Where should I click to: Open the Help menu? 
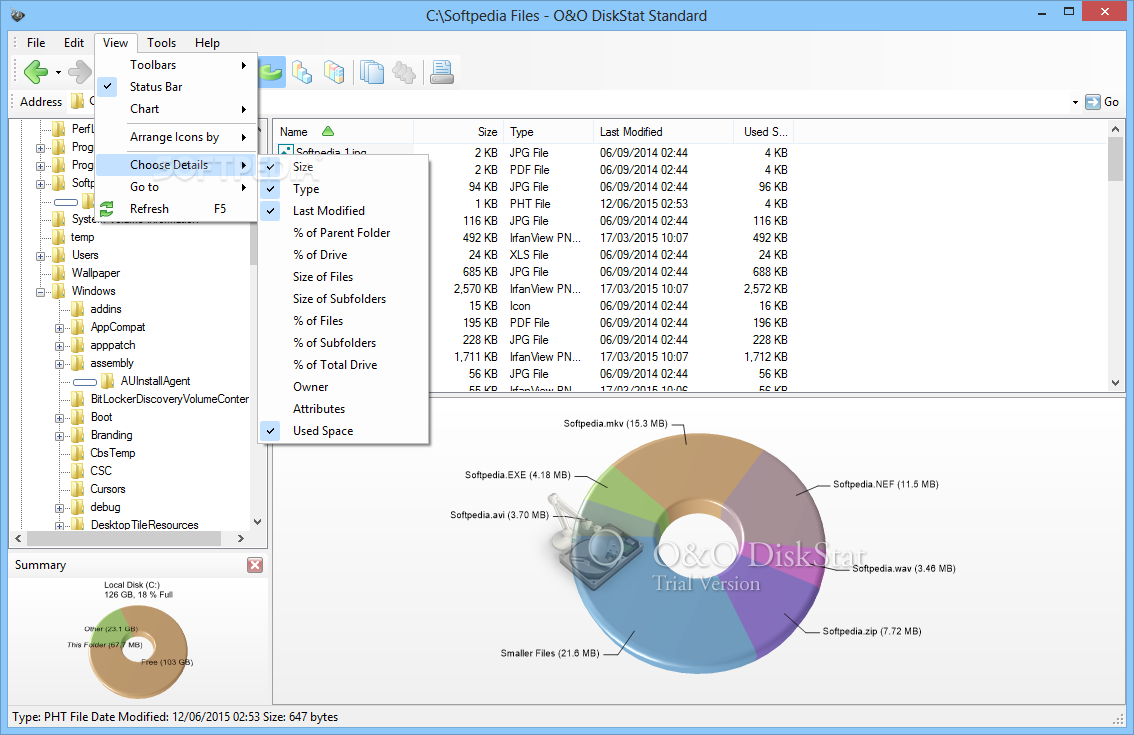coord(207,43)
